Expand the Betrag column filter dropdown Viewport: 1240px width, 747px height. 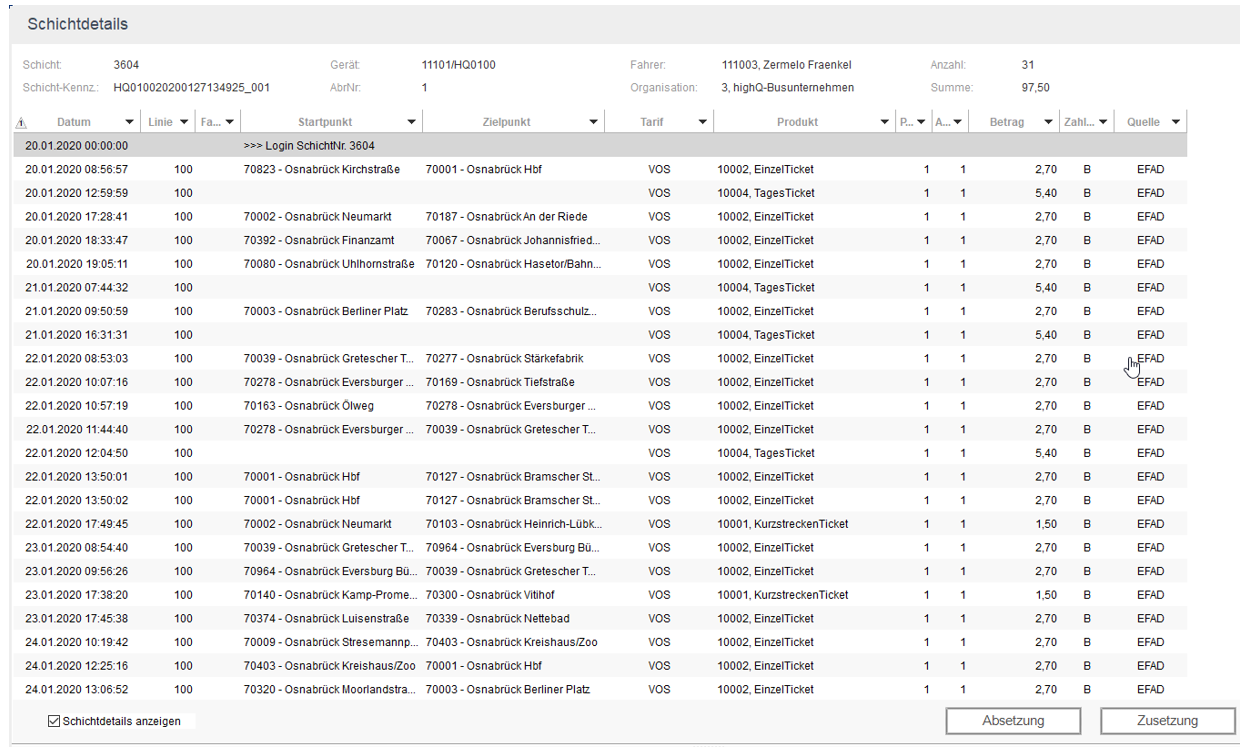(x=1048, y=122)
